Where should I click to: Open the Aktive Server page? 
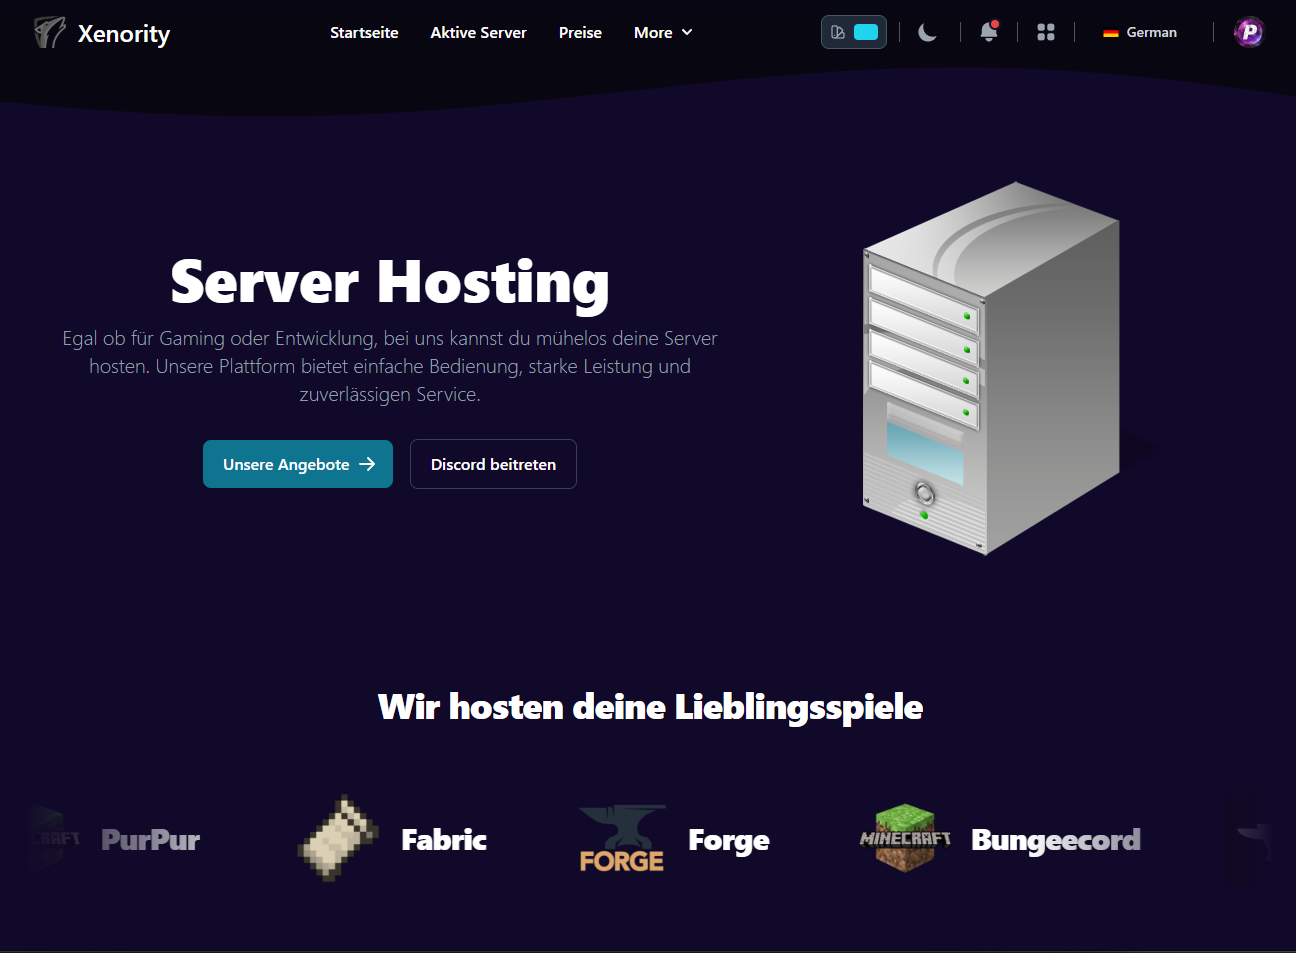pos(478,32)
